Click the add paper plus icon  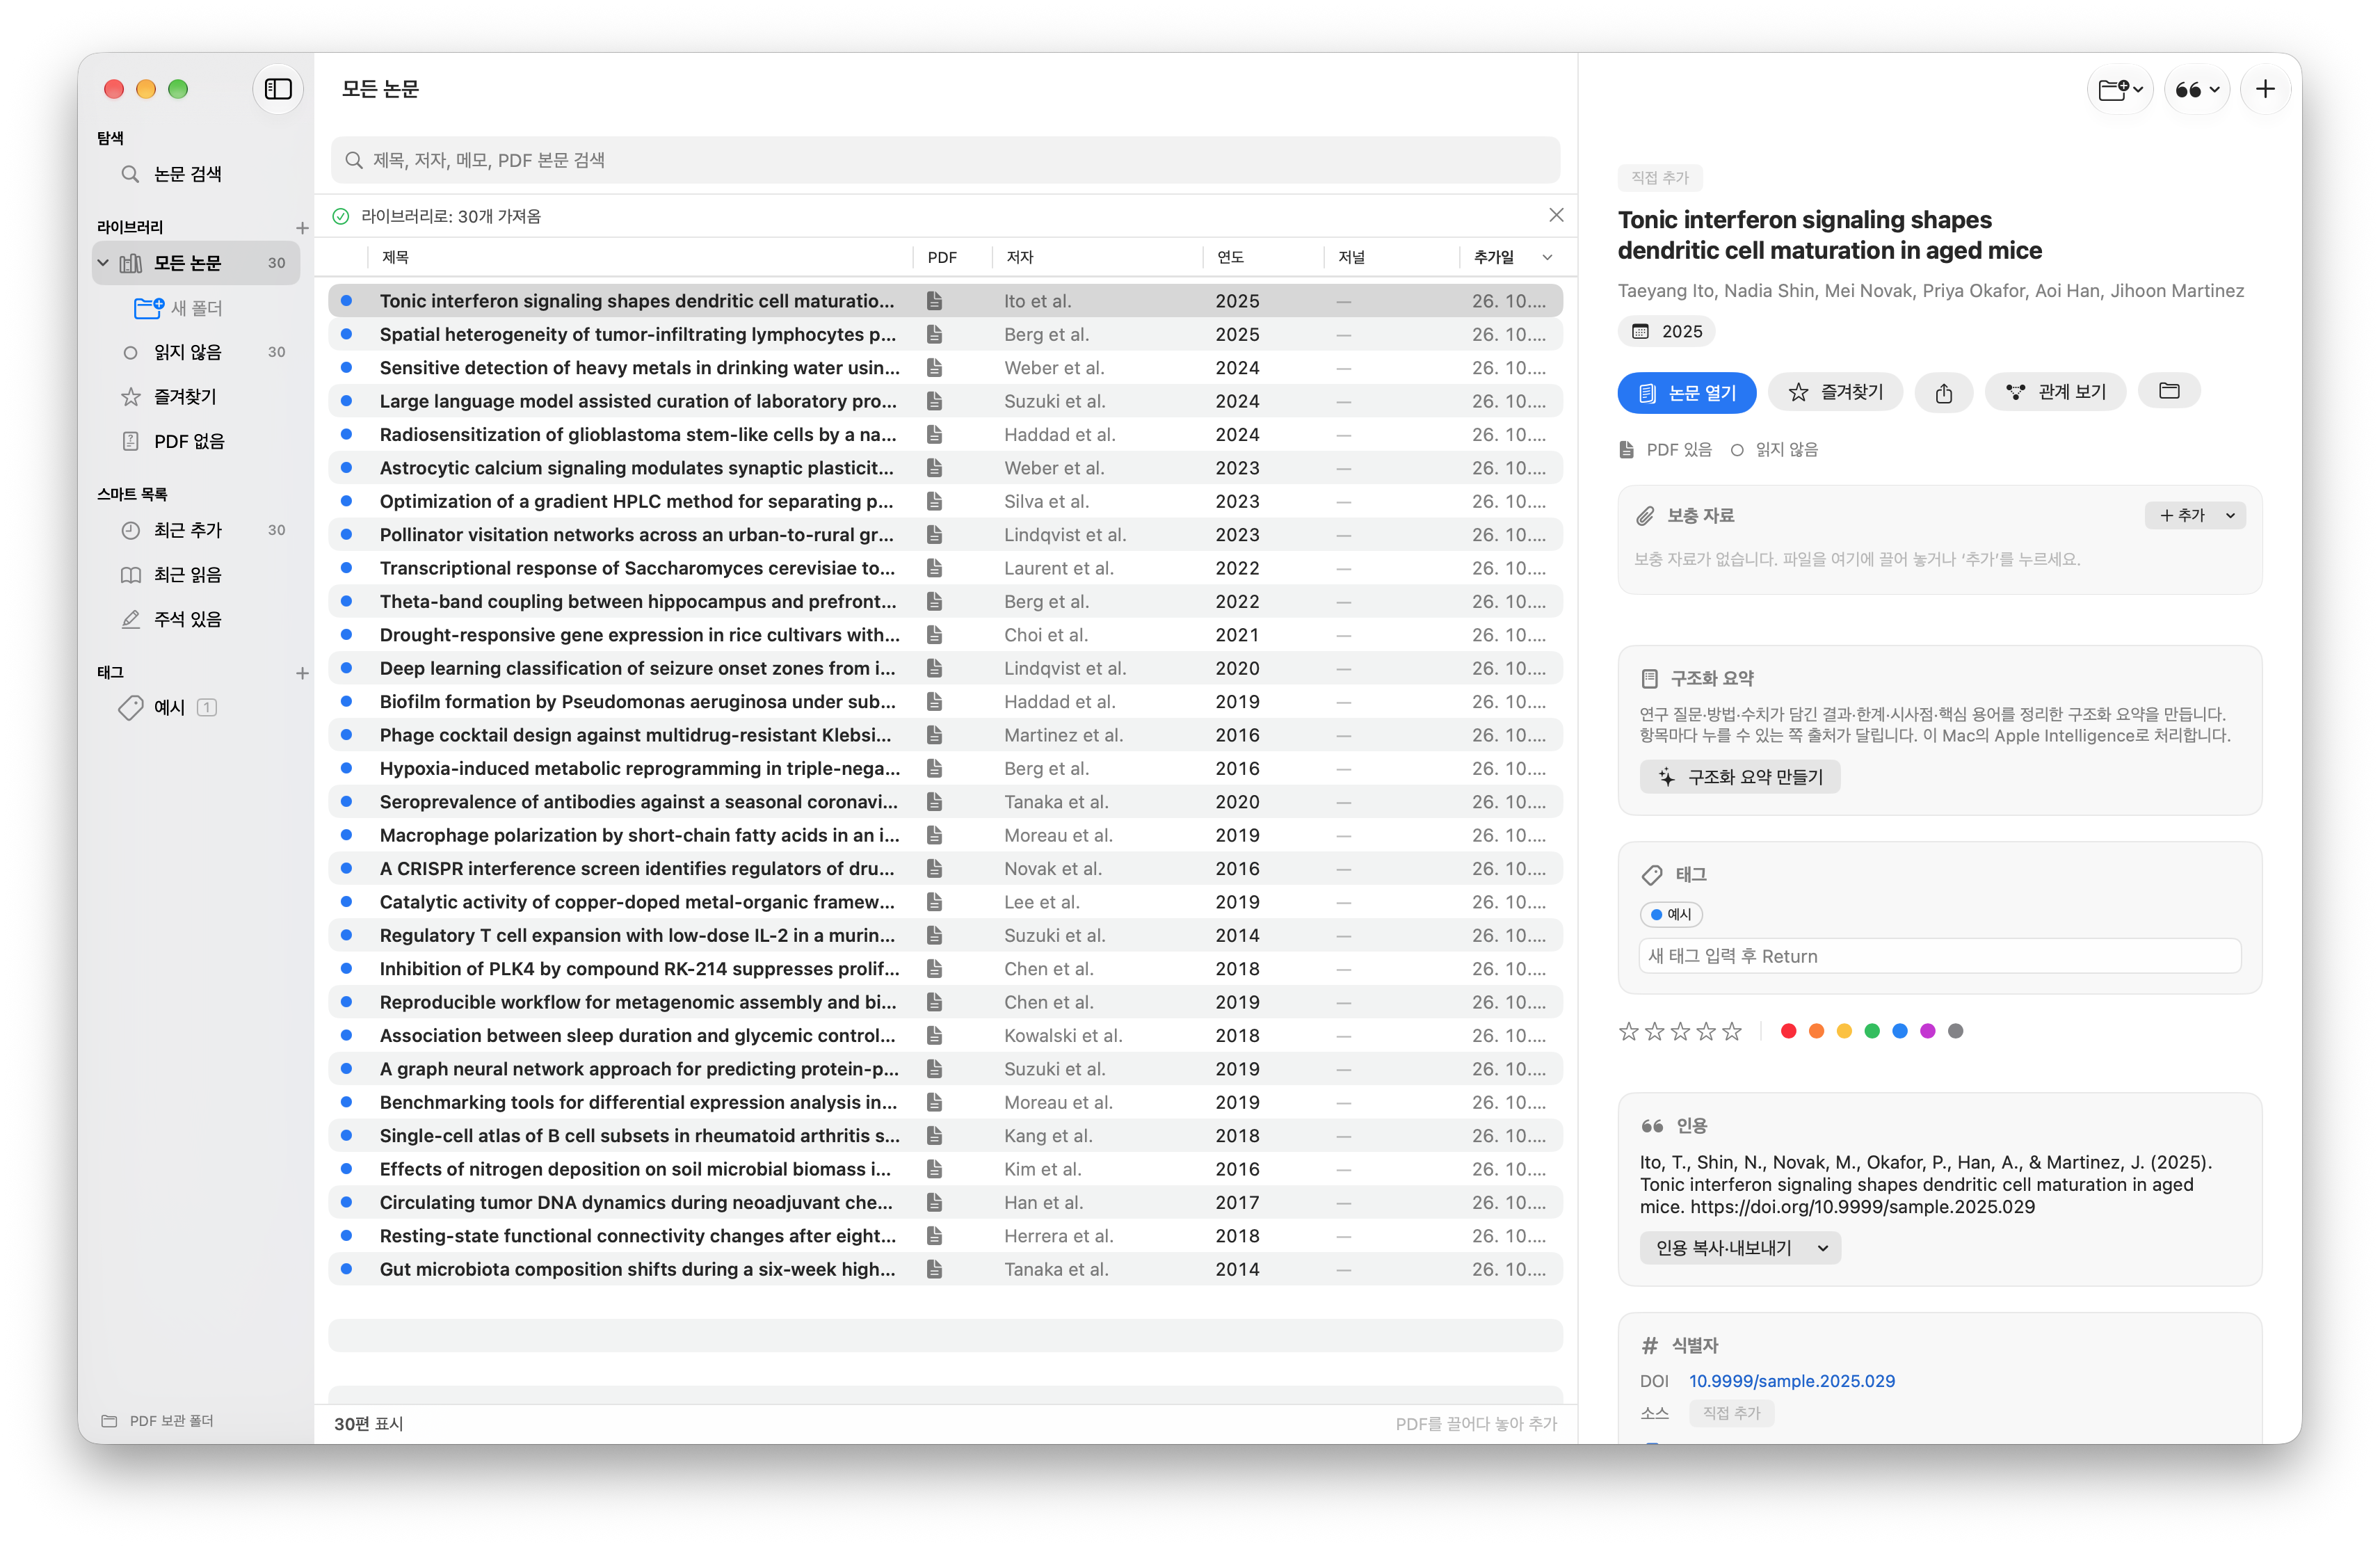pyautogui.click(x=2265, y=89)
